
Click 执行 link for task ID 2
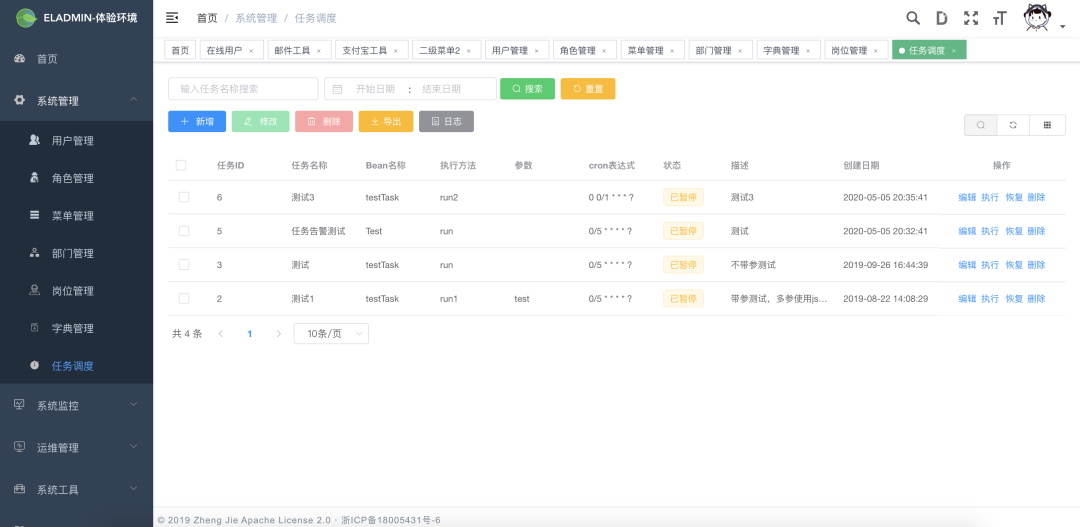(x=990, y=298)
